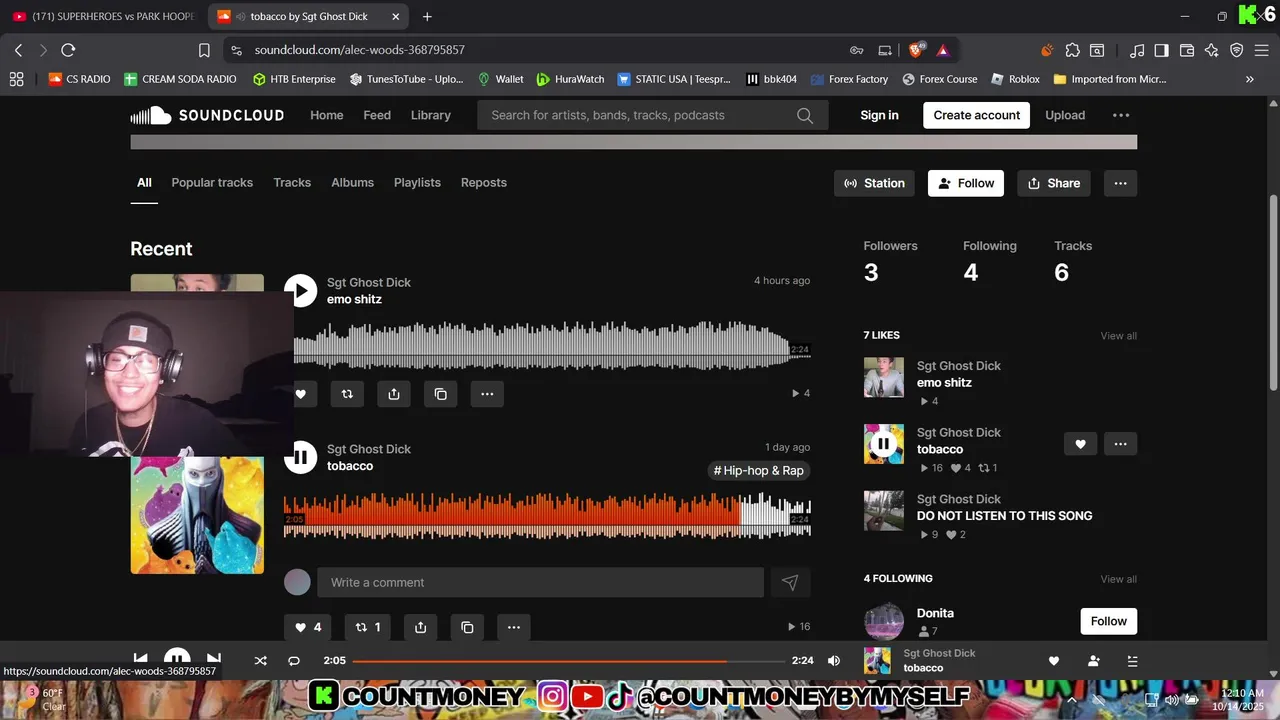Open Brave VPN shield icon
This screenshot has width=1280, height=720.
tap(1237, 50)
